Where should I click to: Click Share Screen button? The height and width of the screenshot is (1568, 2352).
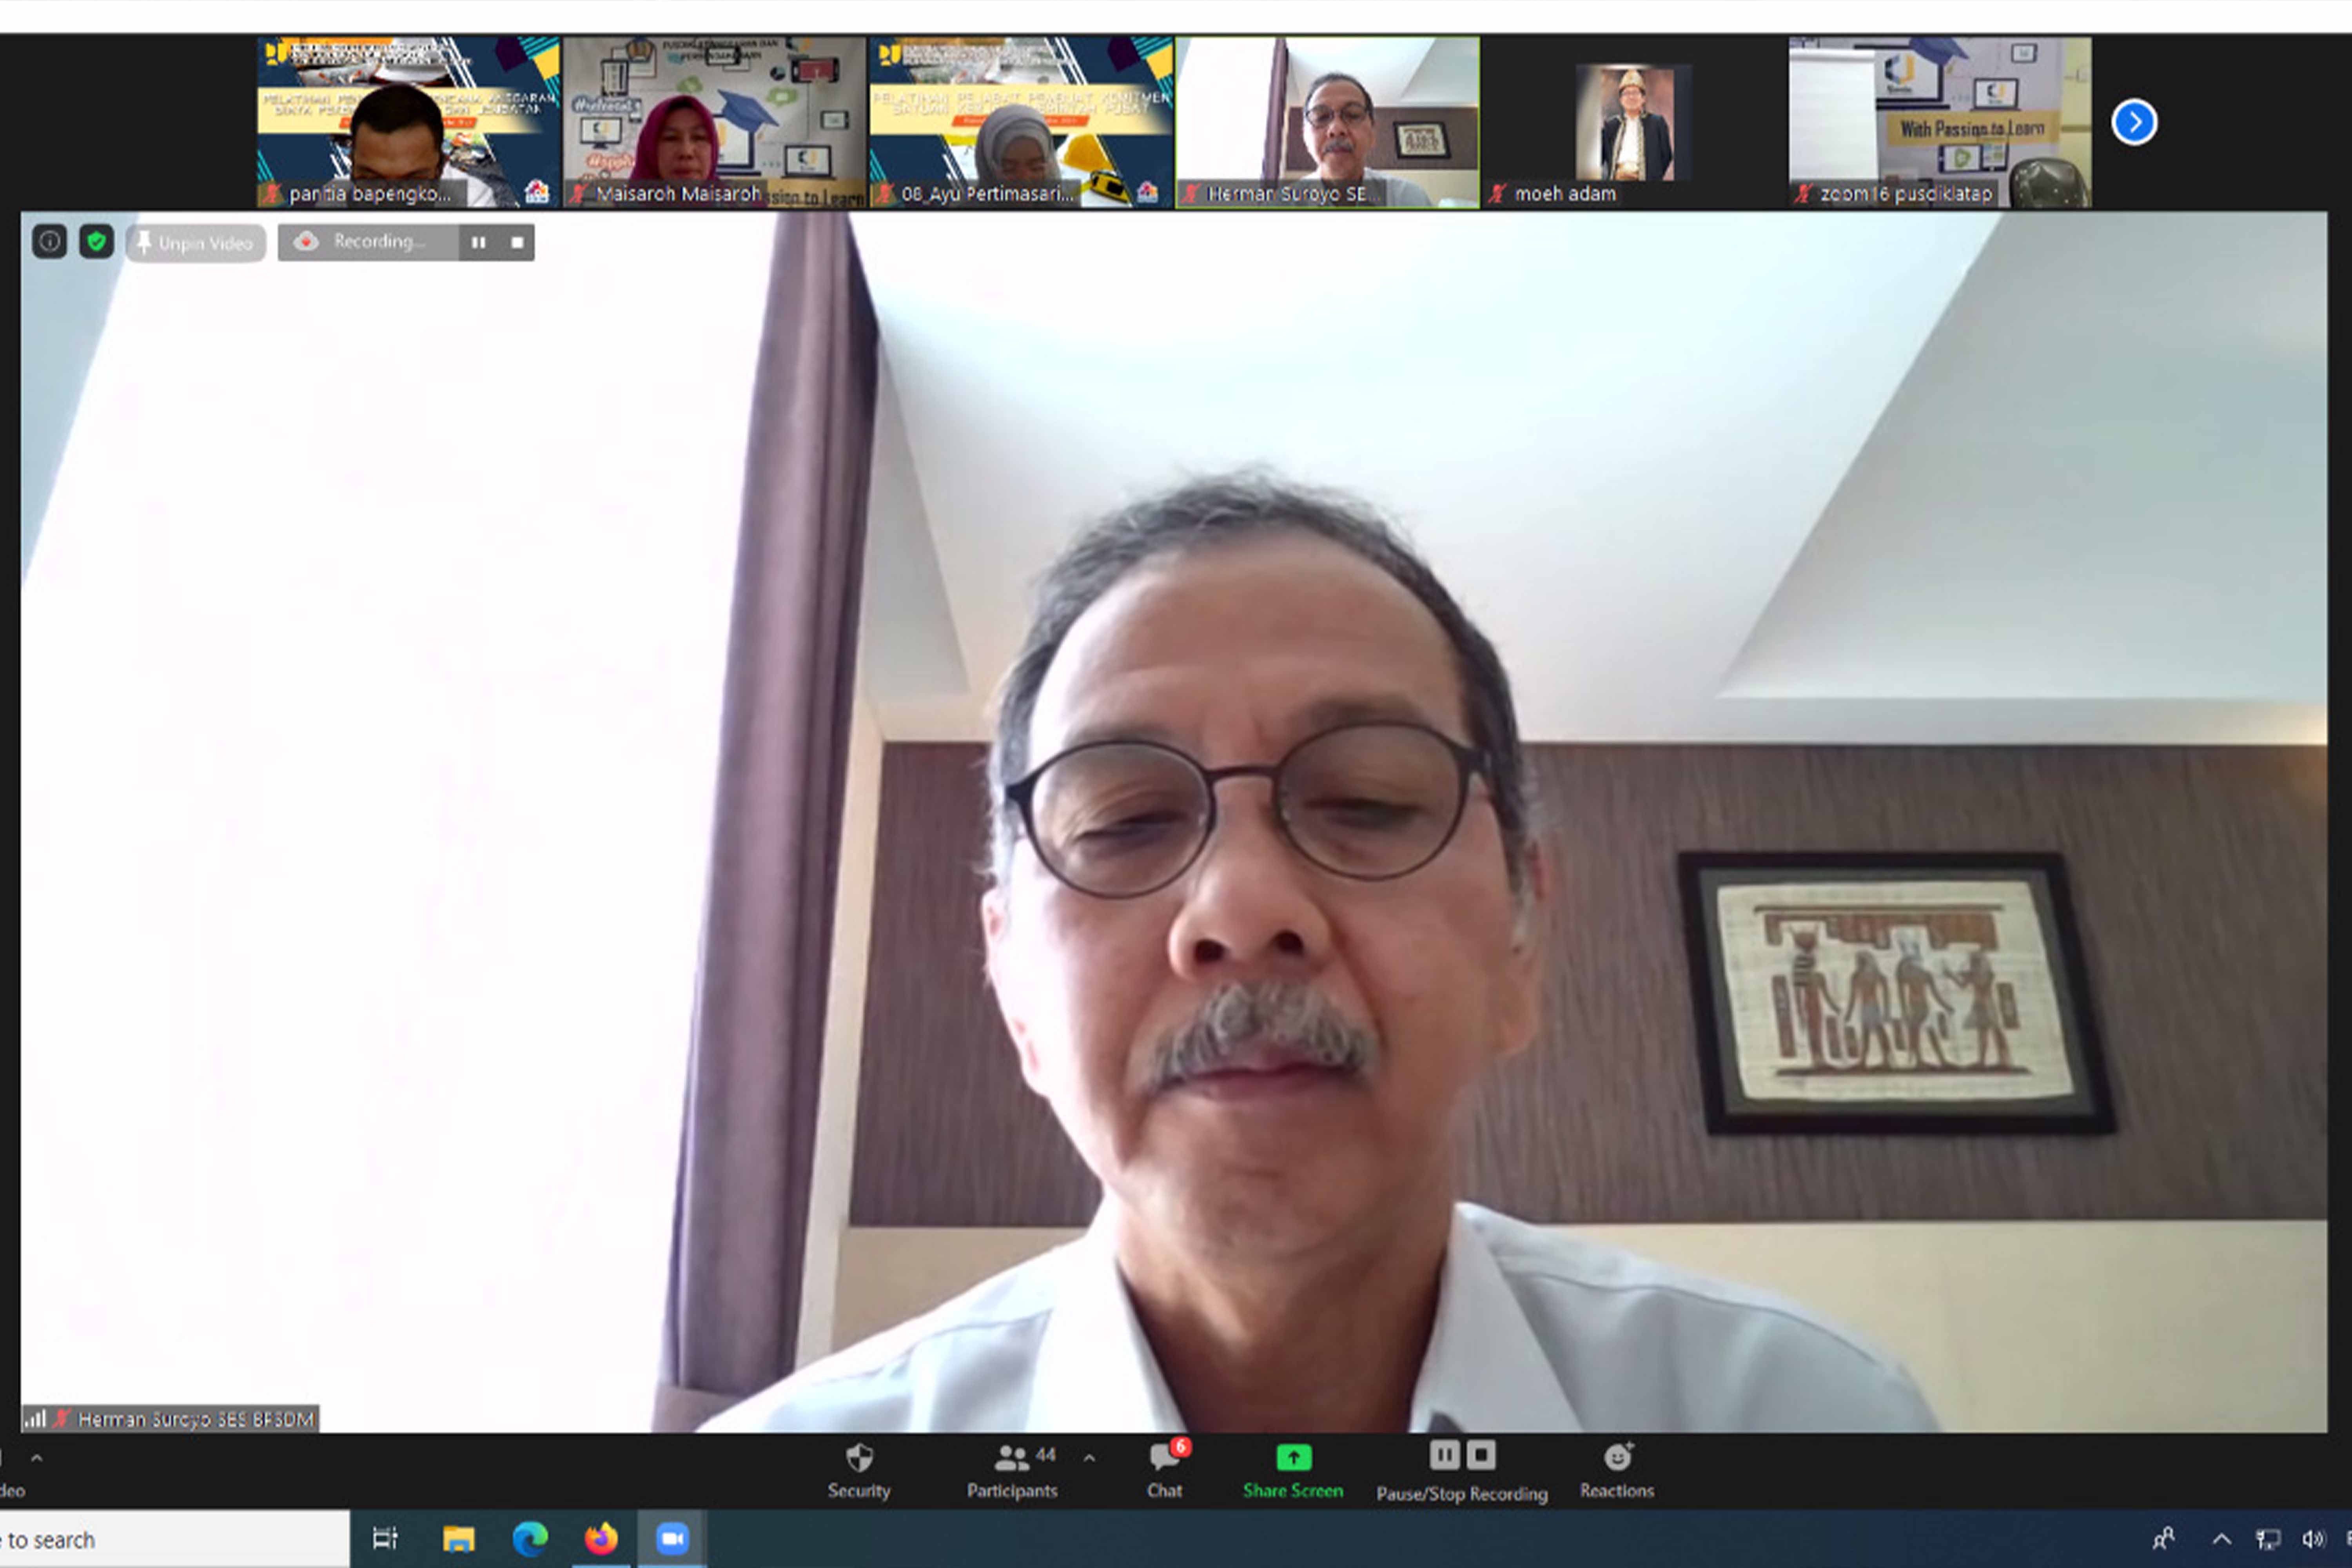point(1293,1471)
